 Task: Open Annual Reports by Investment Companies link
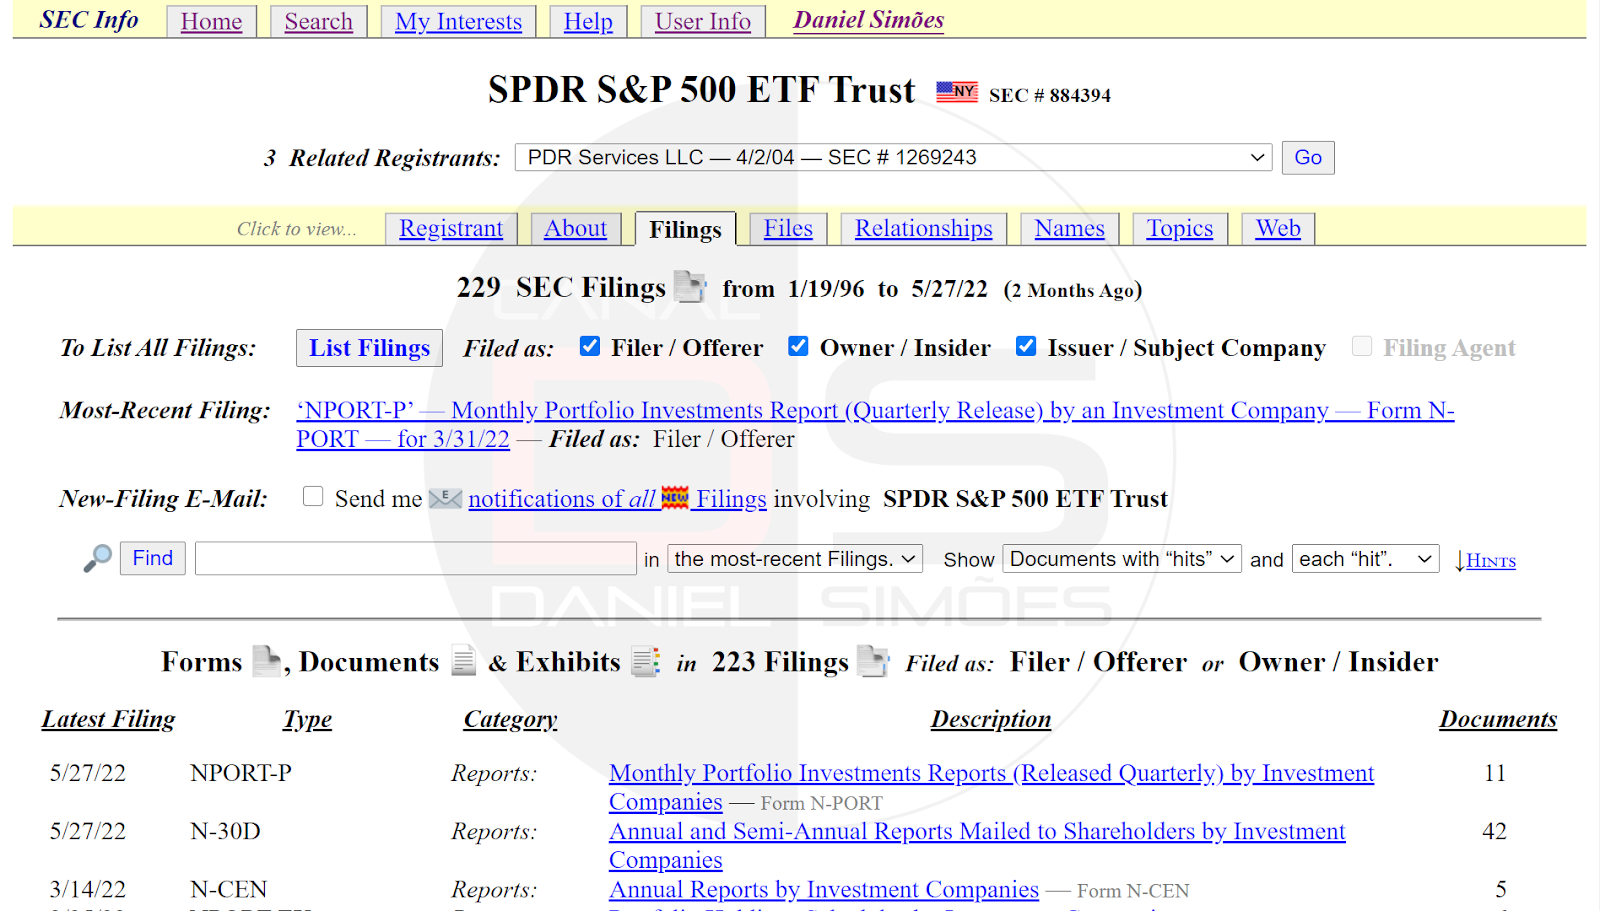pyautogui.click(x=824, y=889)
